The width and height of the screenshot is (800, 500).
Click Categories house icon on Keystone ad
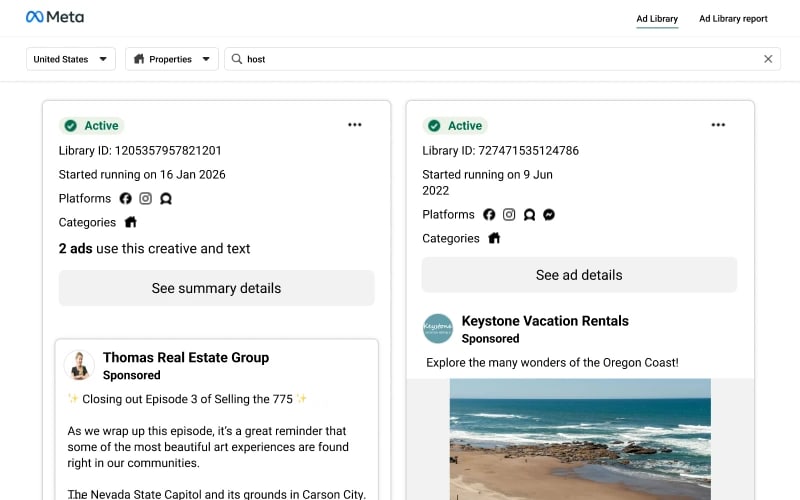494,238
